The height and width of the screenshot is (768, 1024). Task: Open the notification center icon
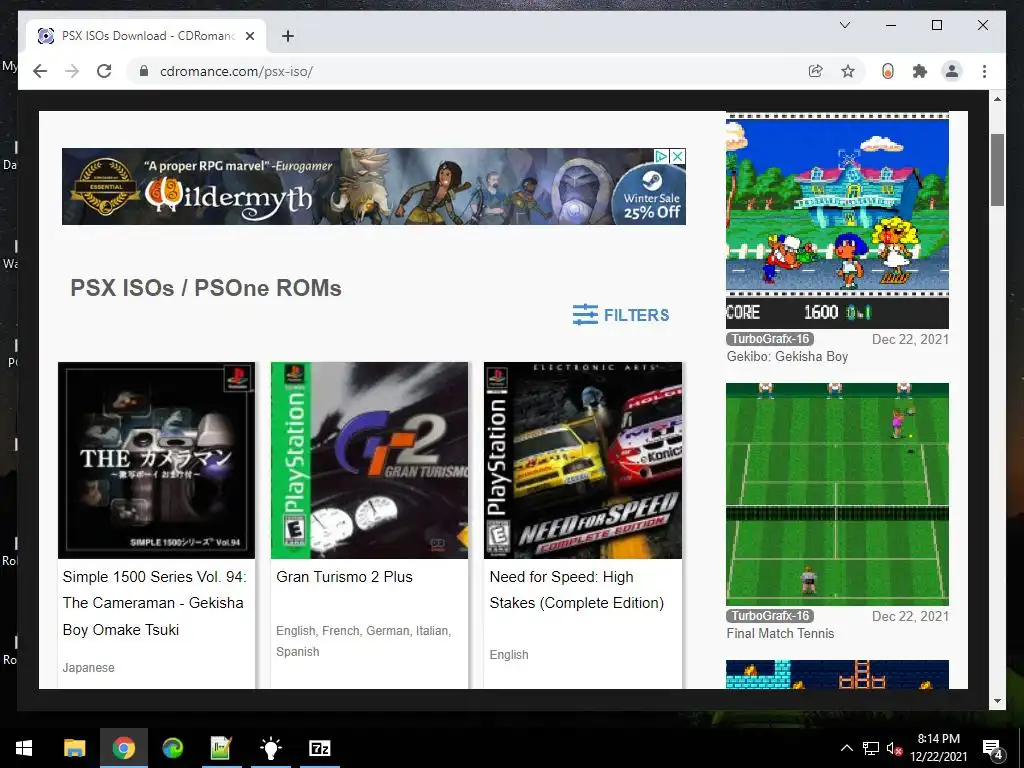[x=993, y=749]
